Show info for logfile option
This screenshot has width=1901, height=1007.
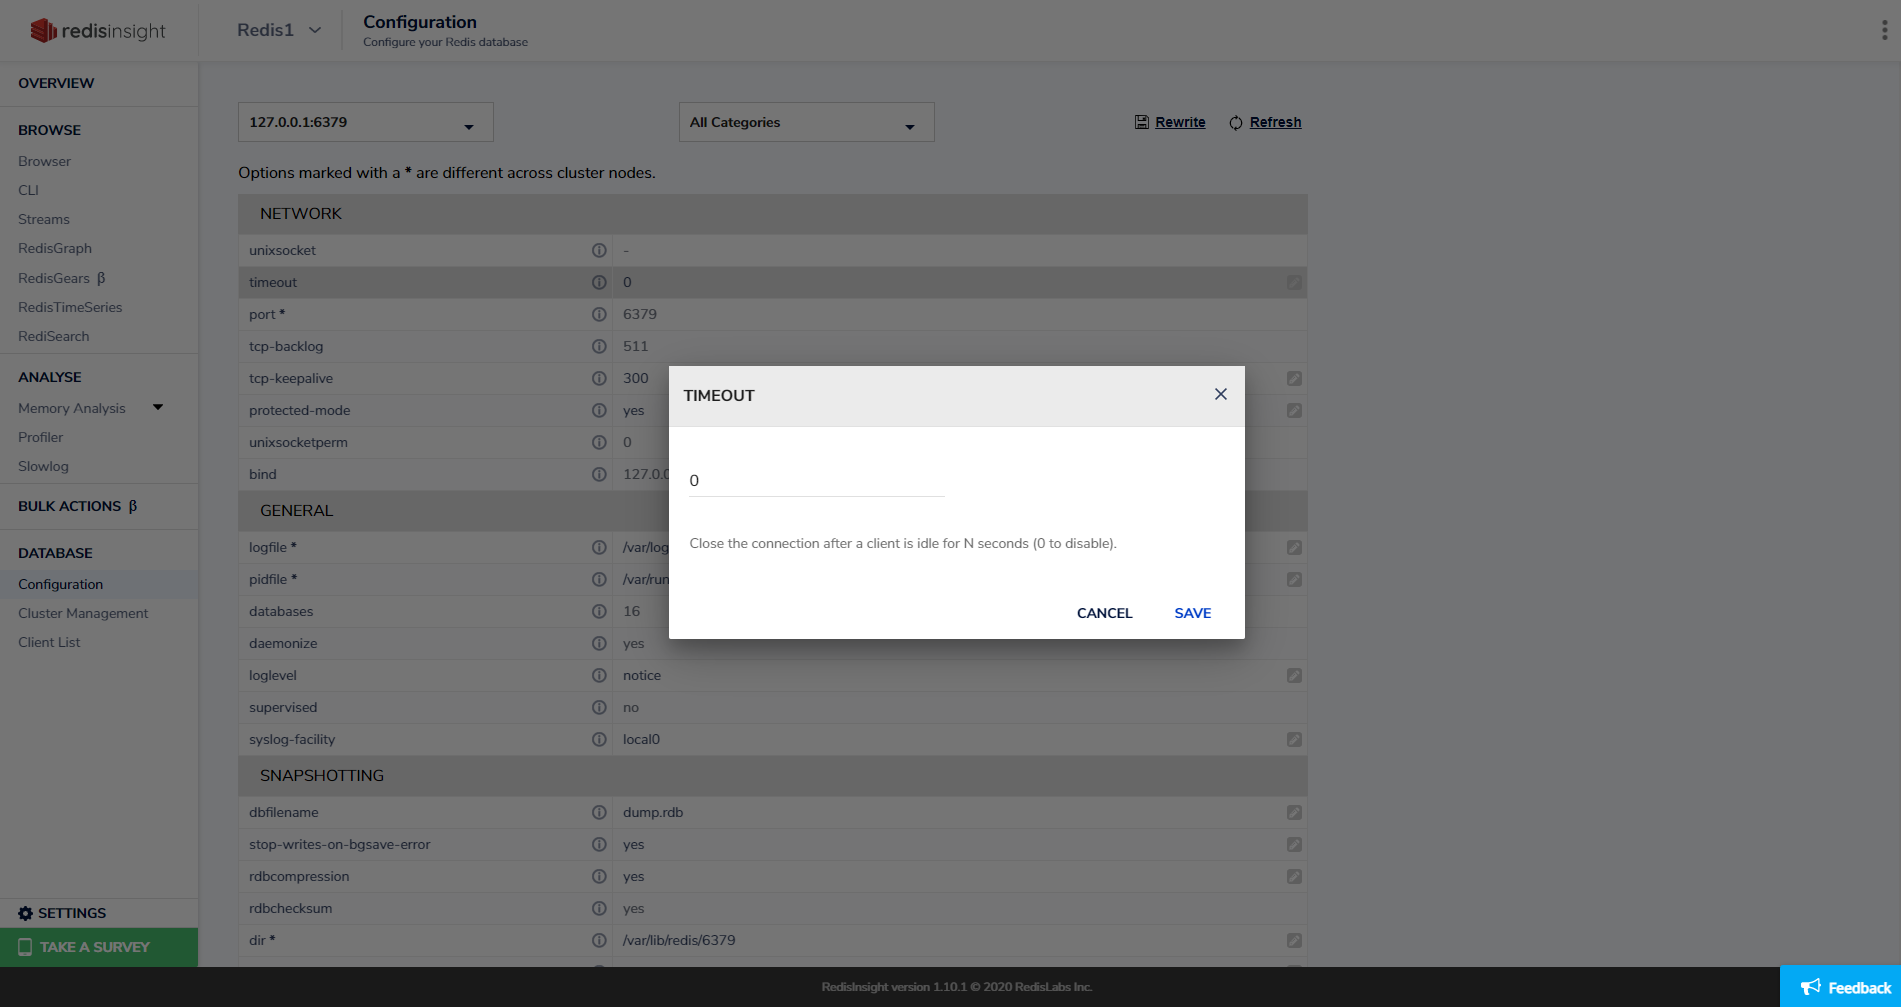click(599, 547)
